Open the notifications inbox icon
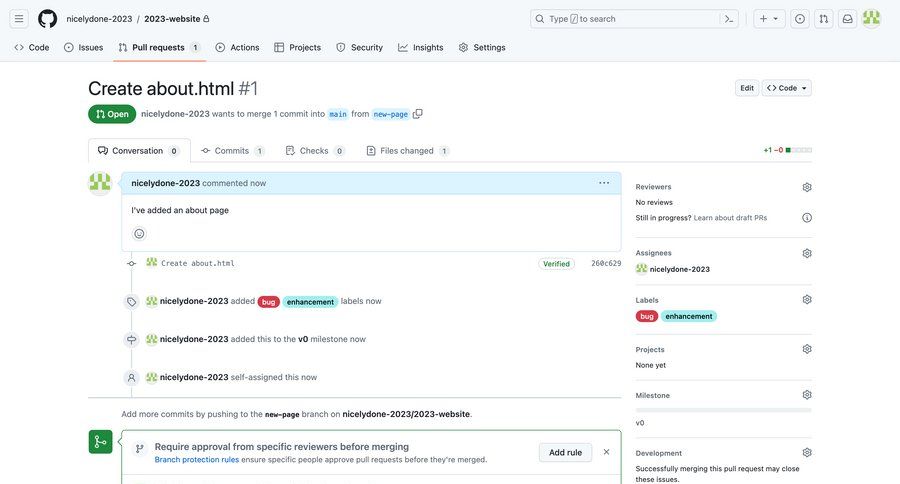 [x=848, y=19]
